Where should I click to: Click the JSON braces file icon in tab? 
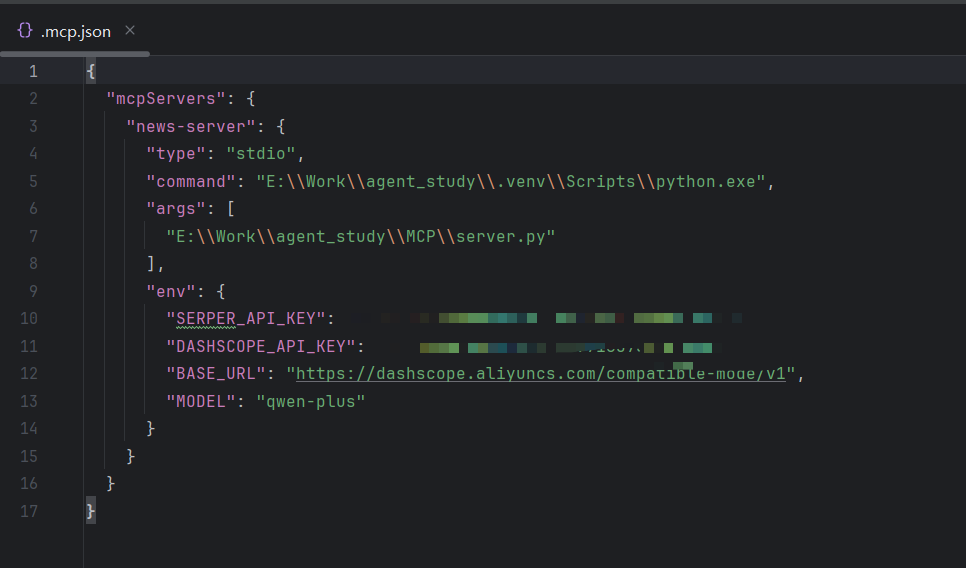coord(25,30)
